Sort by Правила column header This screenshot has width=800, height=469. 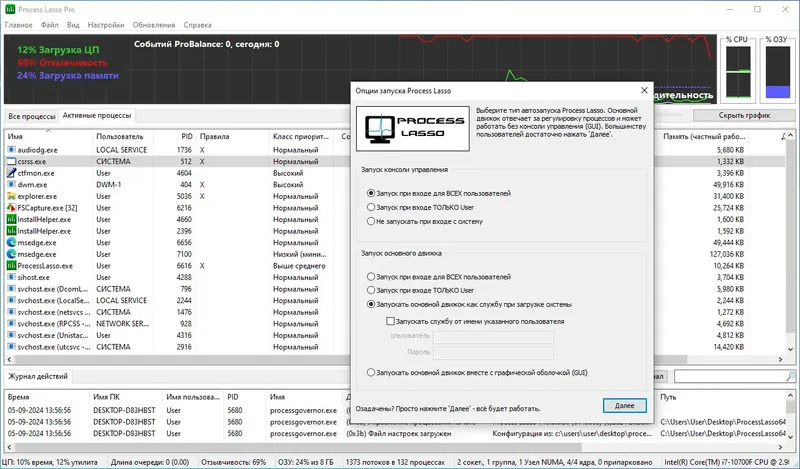tap(232, 137)
